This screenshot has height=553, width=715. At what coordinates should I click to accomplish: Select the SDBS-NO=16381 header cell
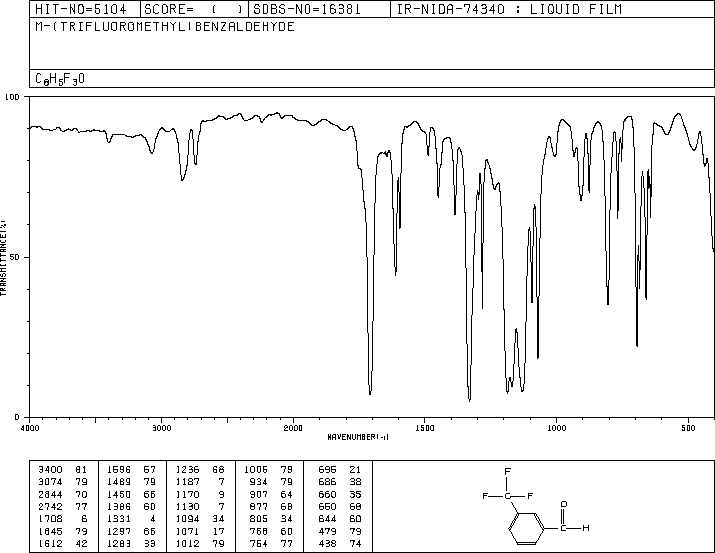click(307, 10)
